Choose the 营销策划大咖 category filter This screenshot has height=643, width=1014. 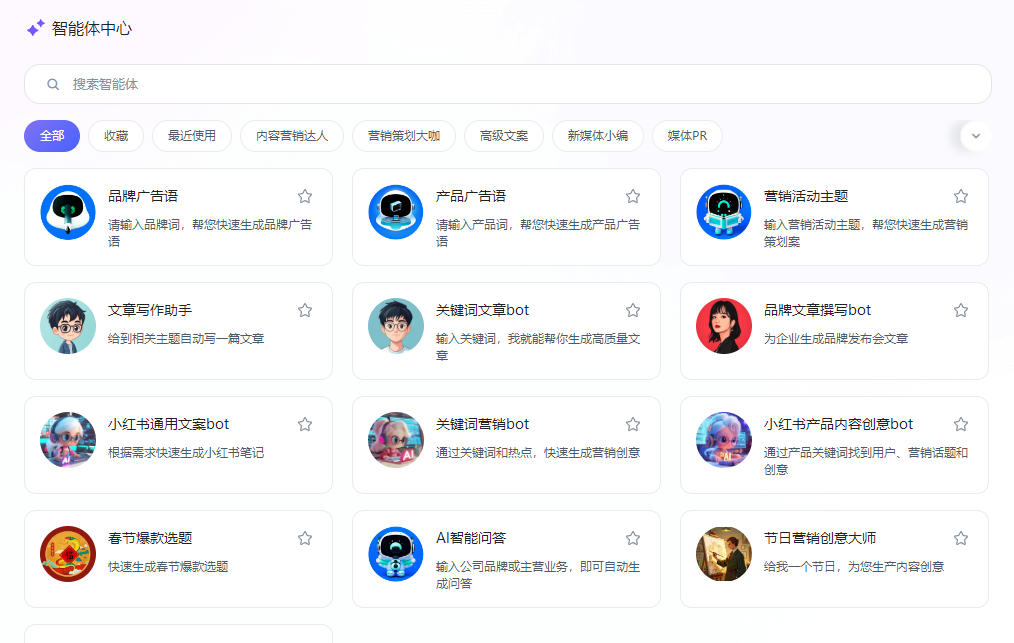404,136
